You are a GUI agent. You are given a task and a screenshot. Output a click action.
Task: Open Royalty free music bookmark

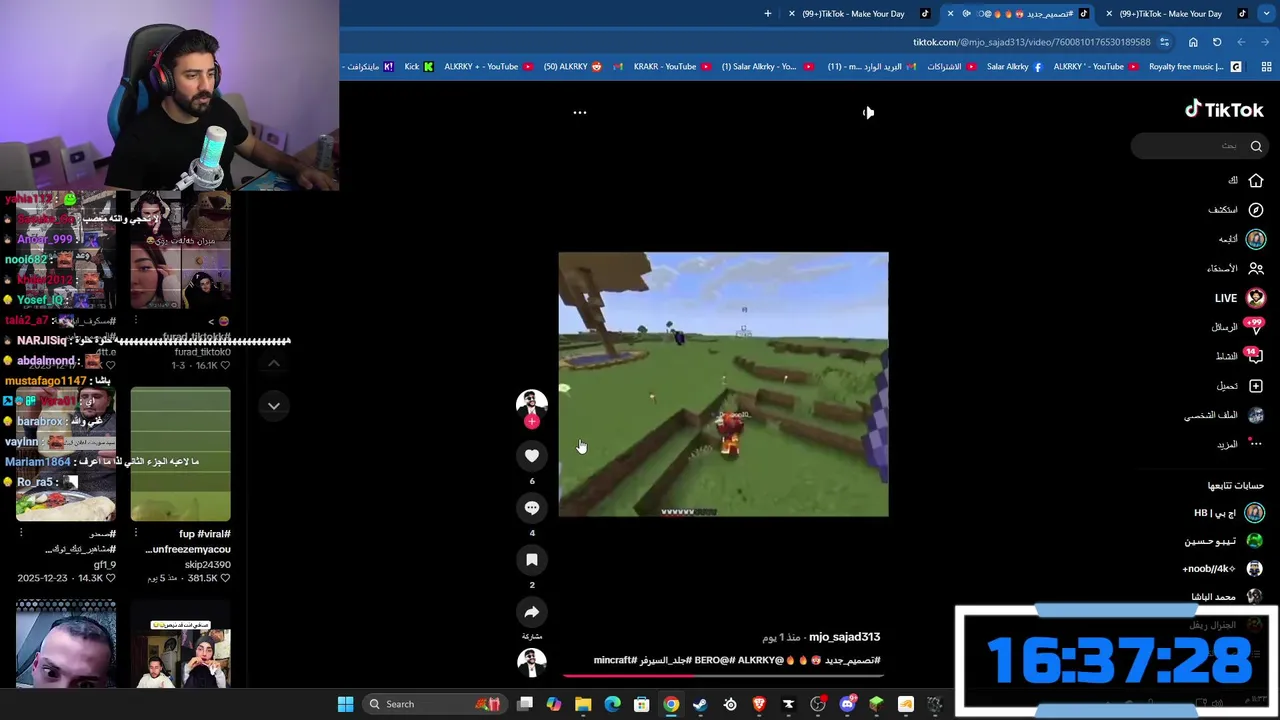1194,67
